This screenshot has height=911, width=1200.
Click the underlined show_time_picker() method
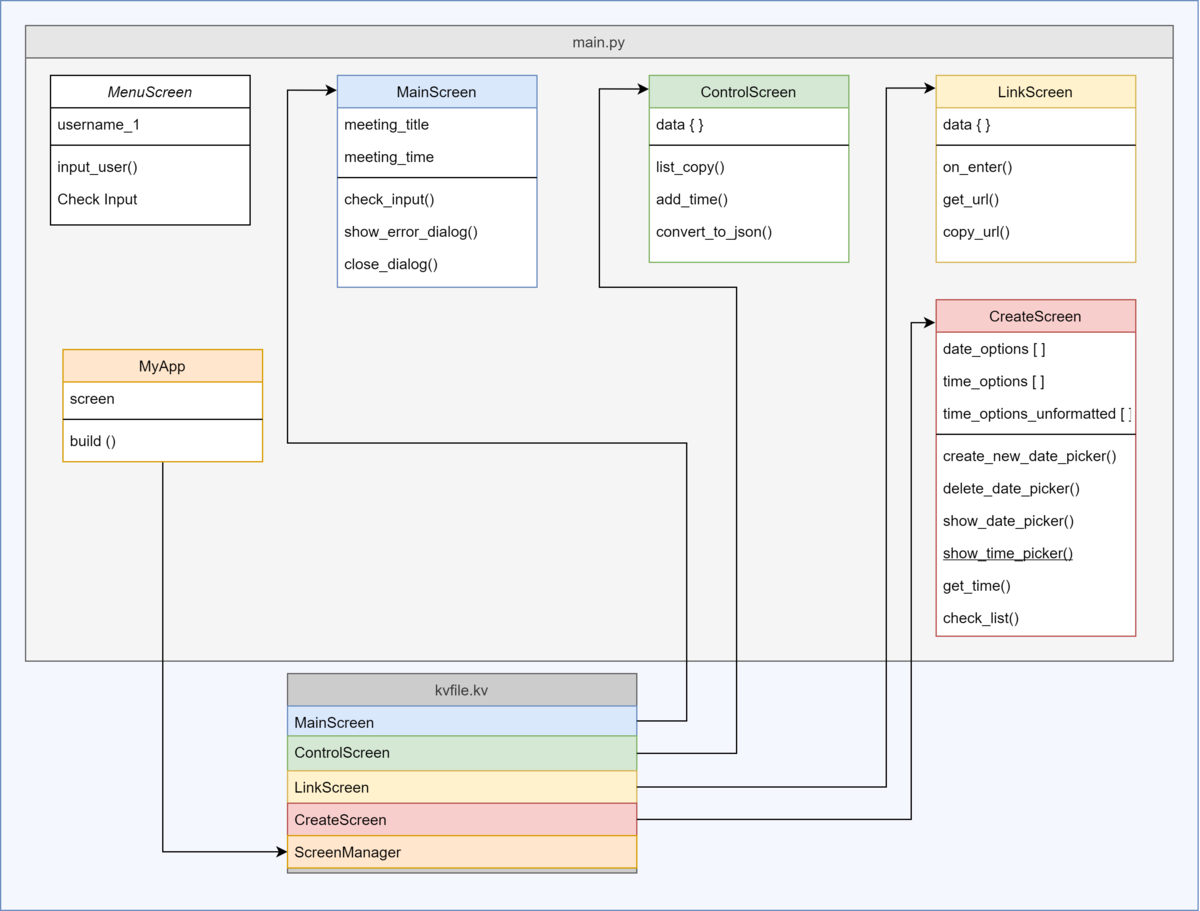coord(1007,553)
